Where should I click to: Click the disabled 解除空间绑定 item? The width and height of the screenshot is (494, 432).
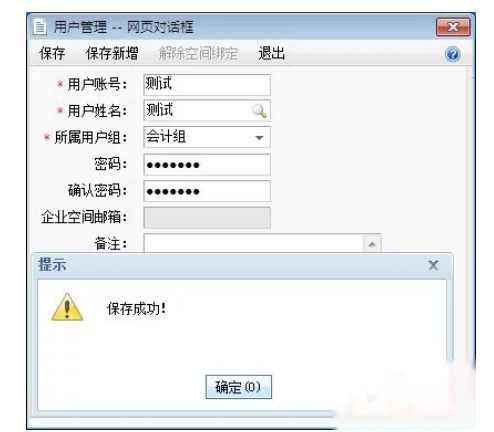(x=198, y=53)
